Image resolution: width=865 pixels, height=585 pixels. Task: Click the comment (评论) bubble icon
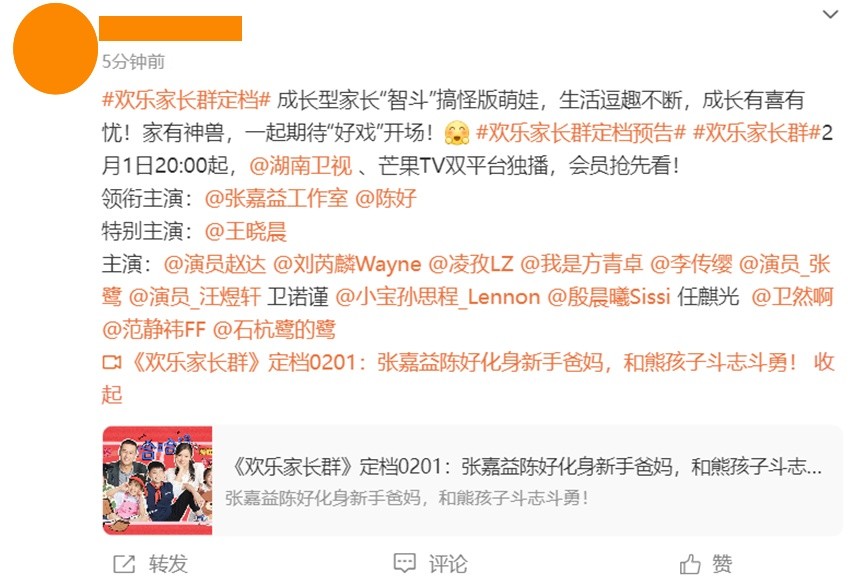[x=404, y=563]
